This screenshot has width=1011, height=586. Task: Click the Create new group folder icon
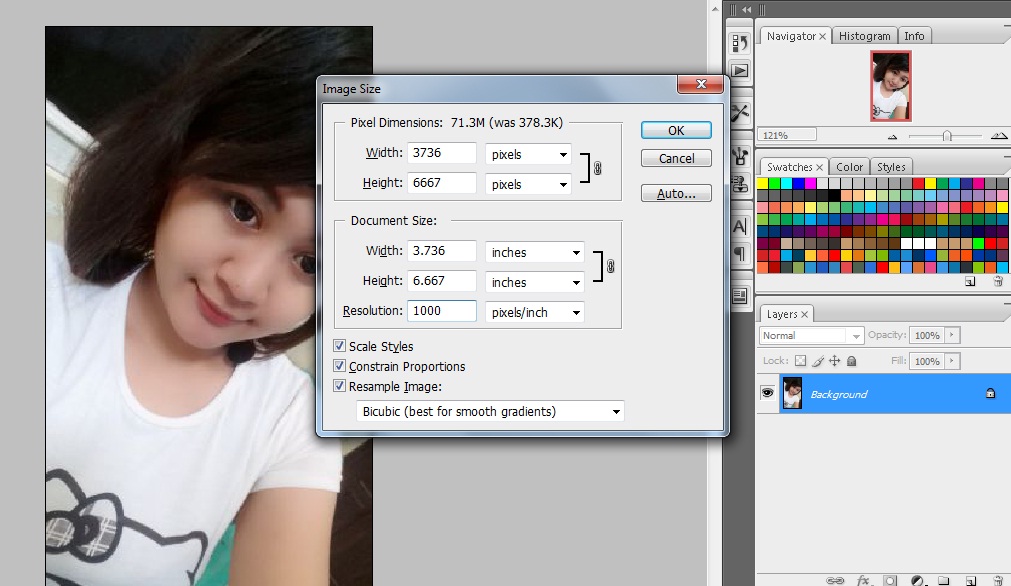pyautogui.click(x=943, y=579)
